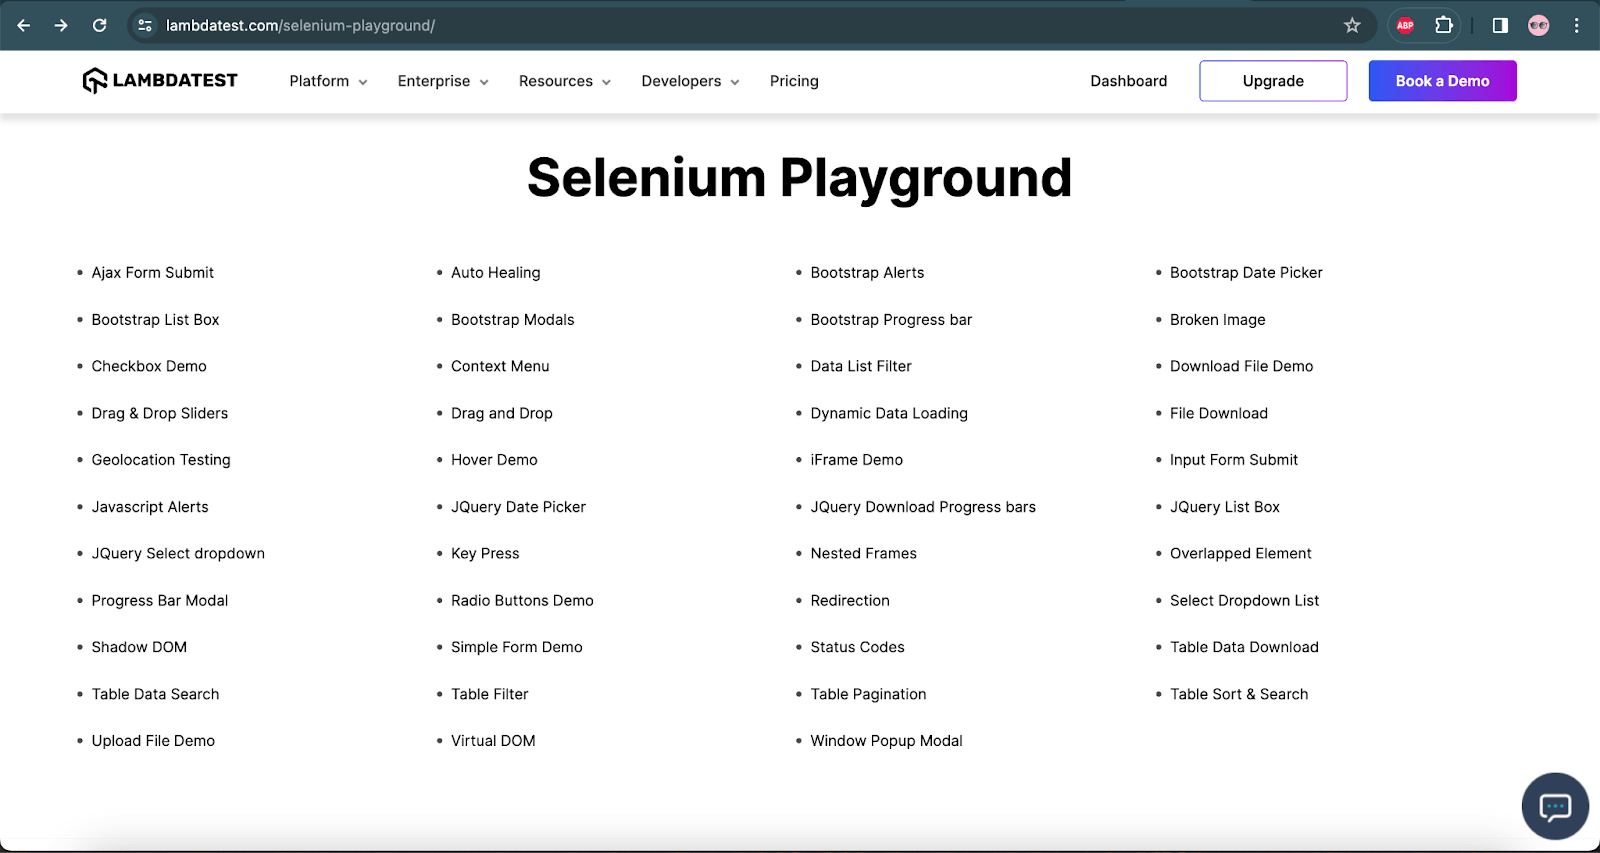The height and width of the screenshot is (853, 1600).
Task: Click the Book a Demo button
Action: tap(1442, 81)
